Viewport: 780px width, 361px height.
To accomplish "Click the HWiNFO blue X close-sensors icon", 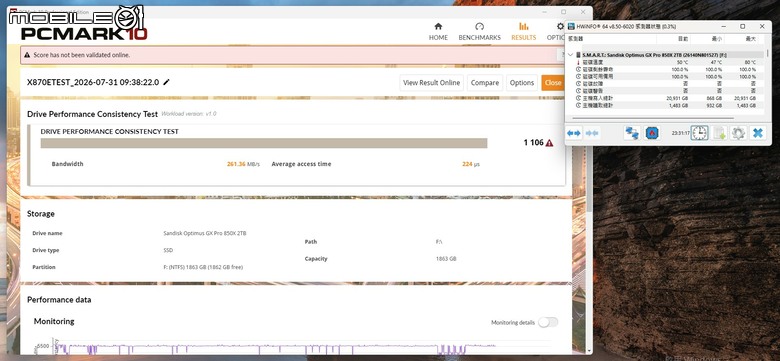I will [758, 133].
